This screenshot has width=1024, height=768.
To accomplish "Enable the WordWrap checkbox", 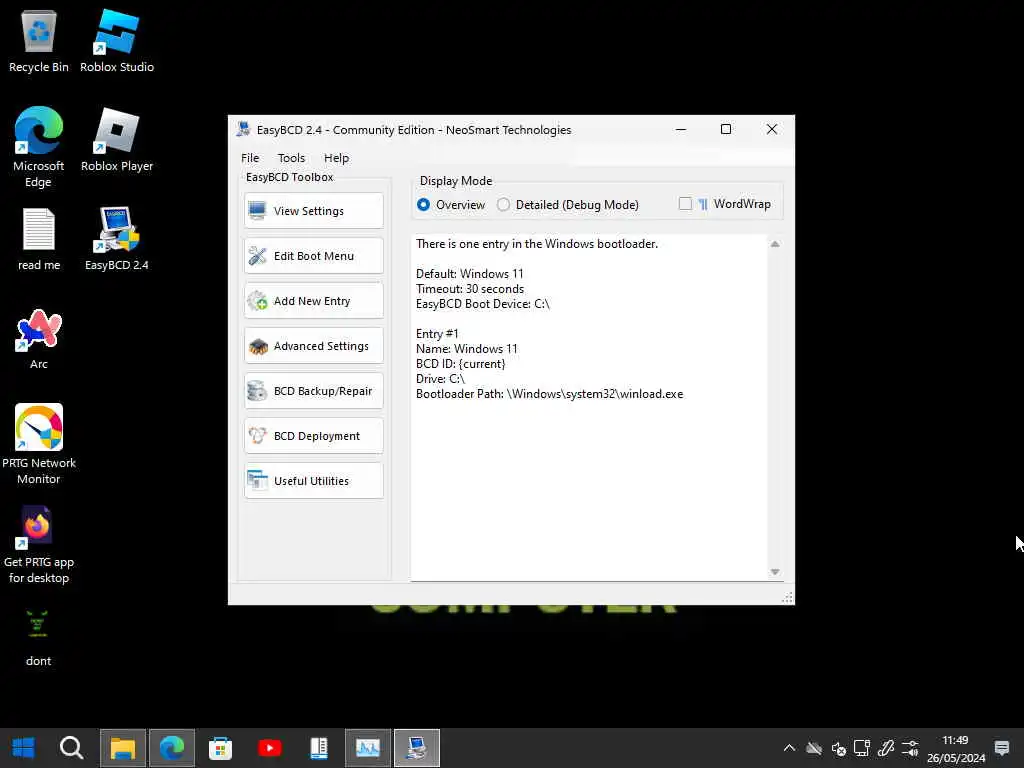I will click(x=685, y=204).
